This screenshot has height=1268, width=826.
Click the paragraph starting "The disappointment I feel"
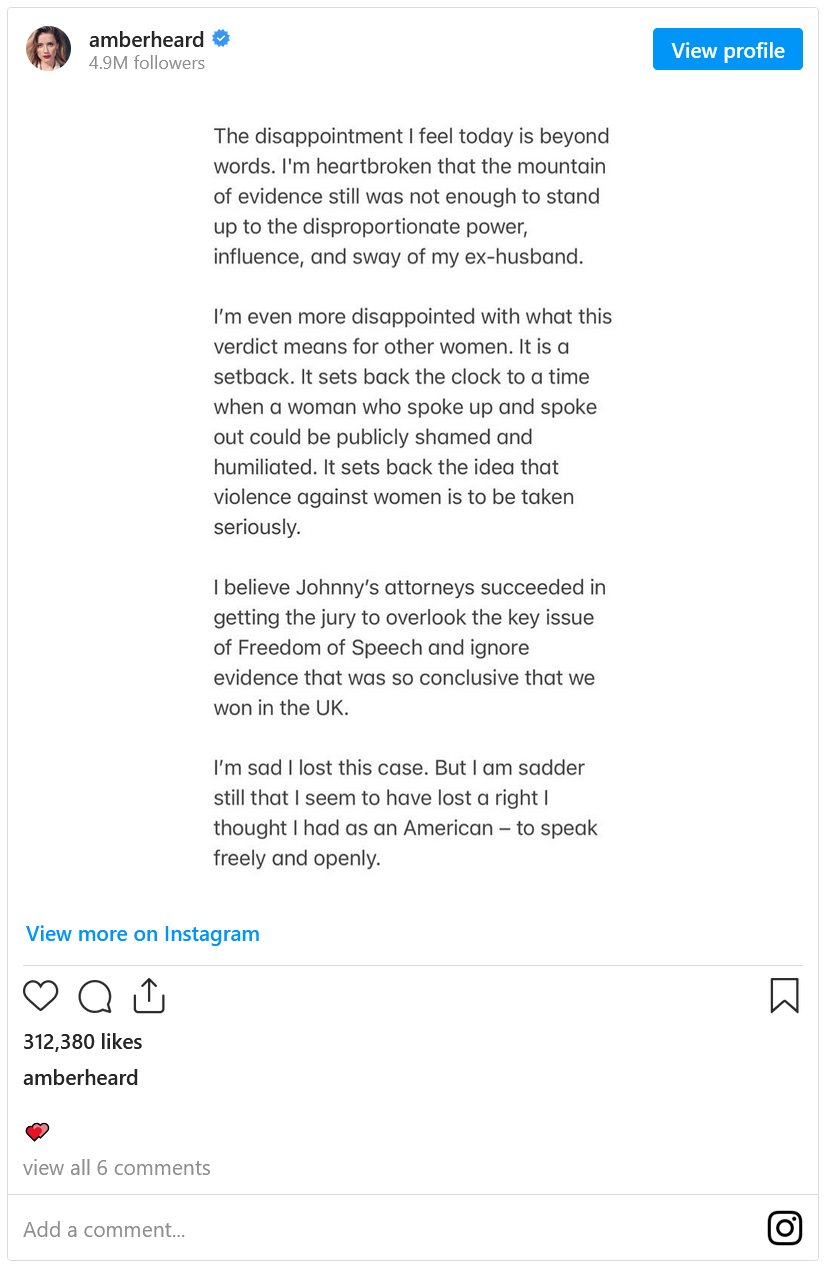(411, 196)
